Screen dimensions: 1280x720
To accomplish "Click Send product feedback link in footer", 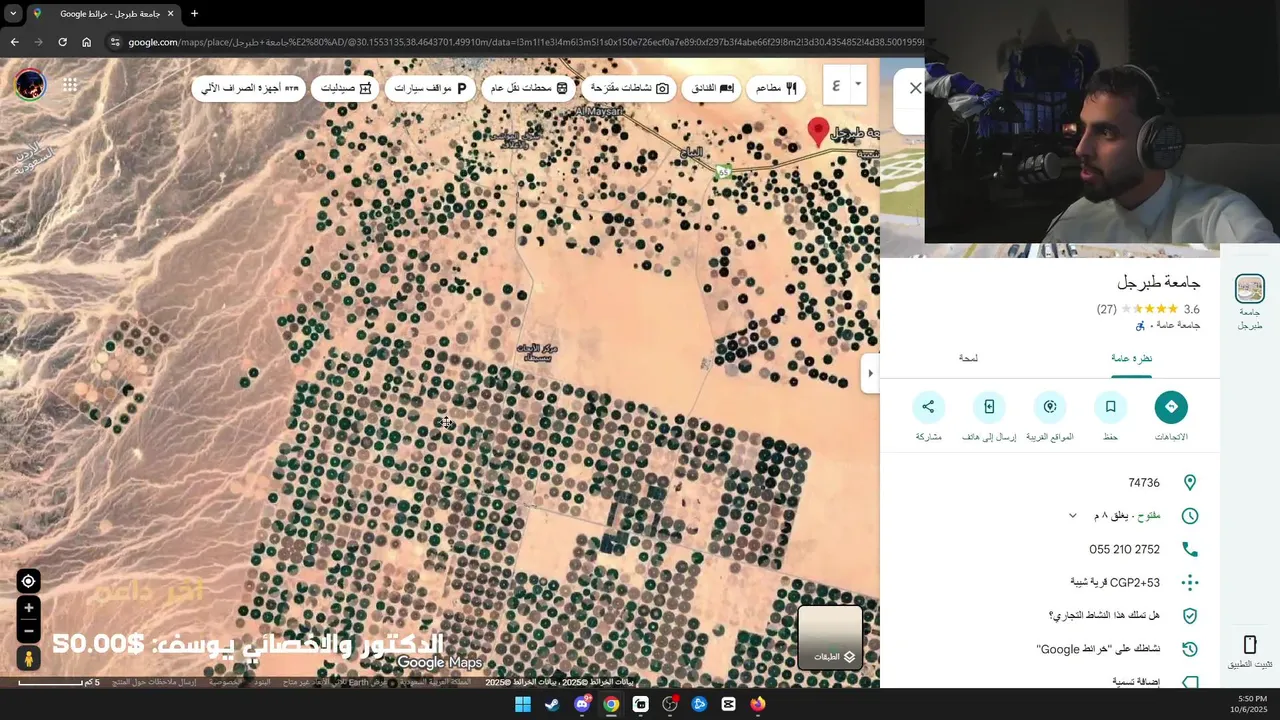I will coord(153,682).
